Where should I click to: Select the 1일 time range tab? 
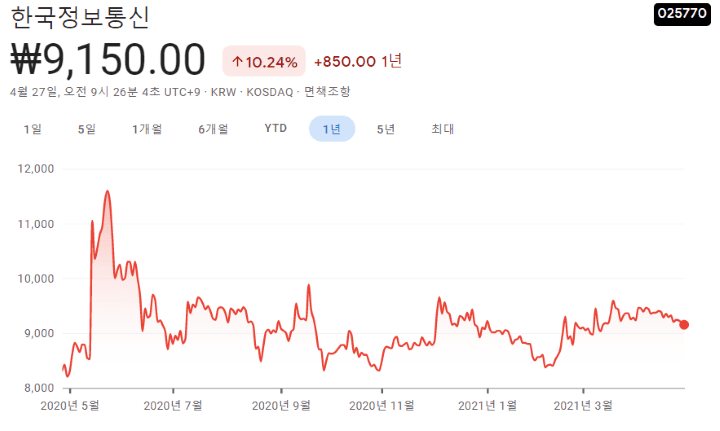coord(33,129)
